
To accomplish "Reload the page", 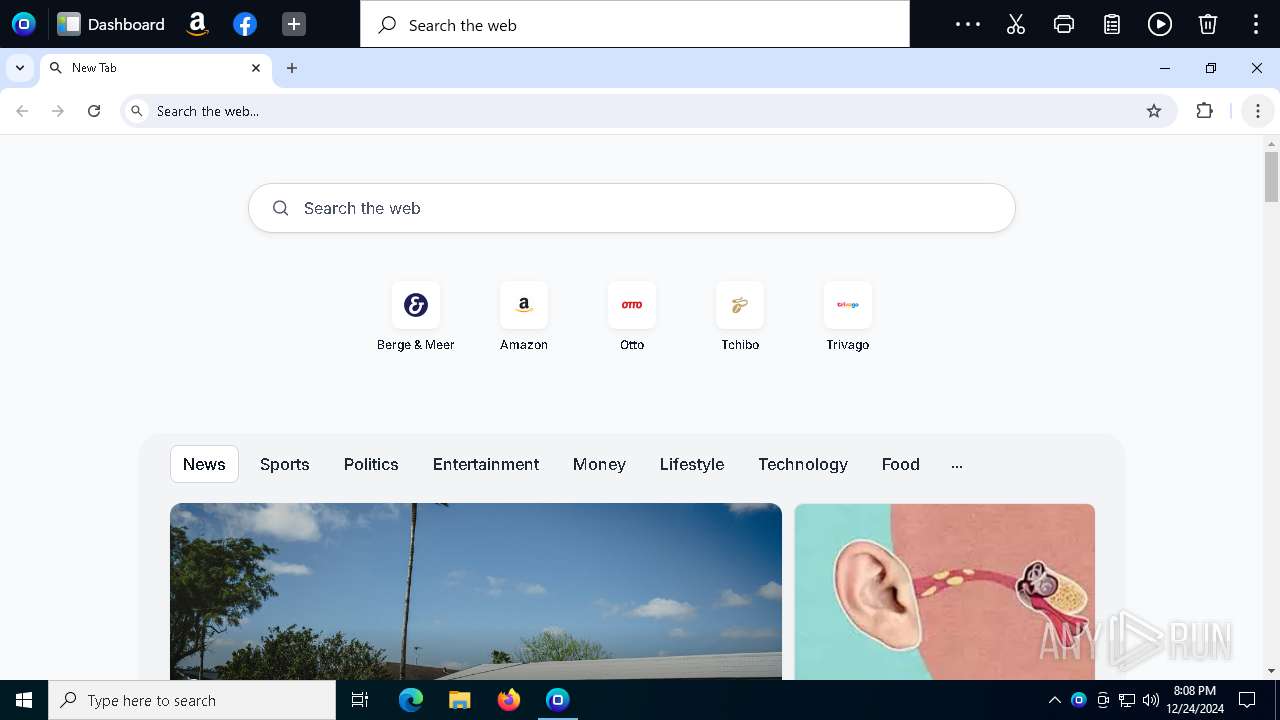I will pos(94,111).
